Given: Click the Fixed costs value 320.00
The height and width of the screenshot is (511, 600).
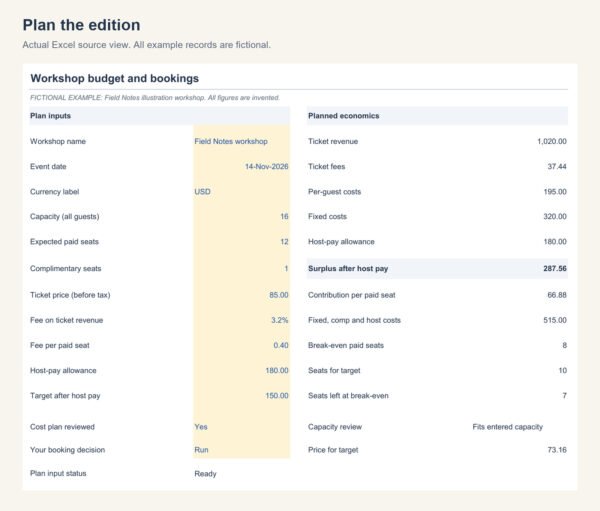Looking at the screenshot, I should click(x=555, y=217).
